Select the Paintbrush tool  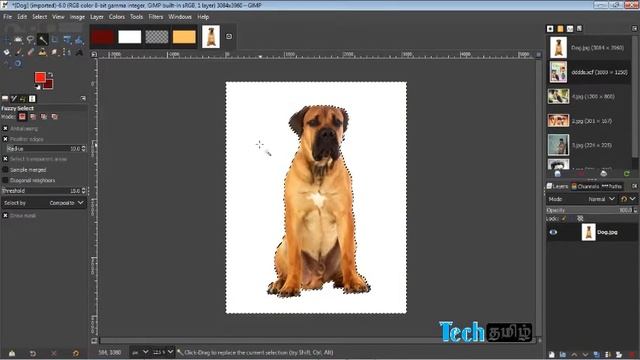[18, 52]
